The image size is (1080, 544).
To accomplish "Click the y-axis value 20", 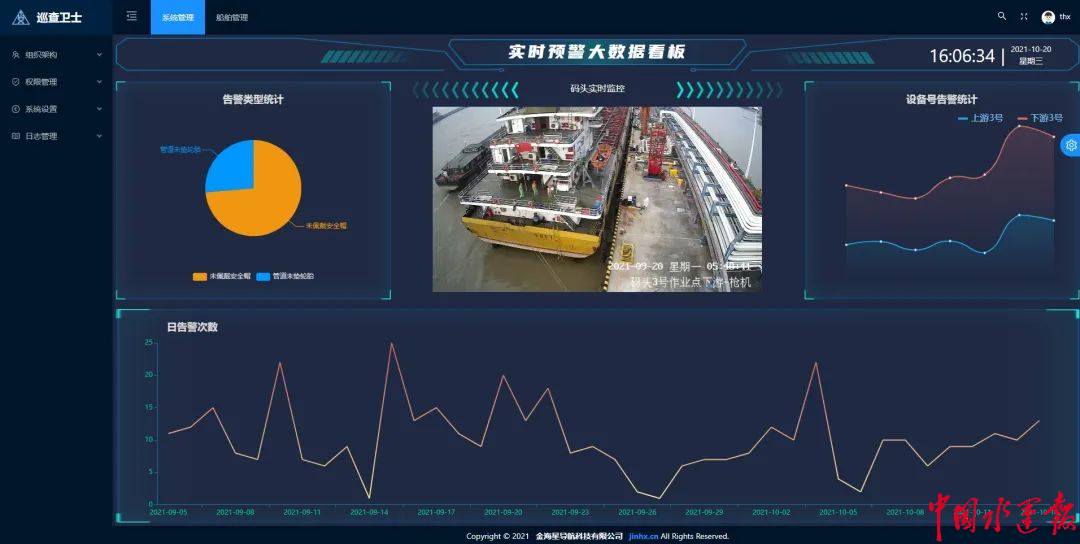I will (x=148, y=375).
